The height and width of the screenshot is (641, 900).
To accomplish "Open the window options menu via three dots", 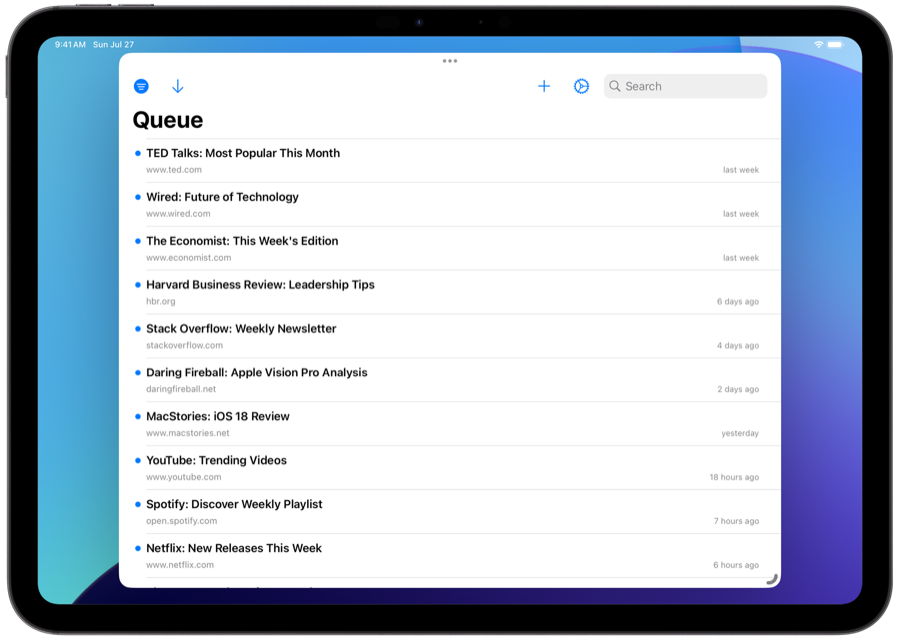I will [449, 61].
